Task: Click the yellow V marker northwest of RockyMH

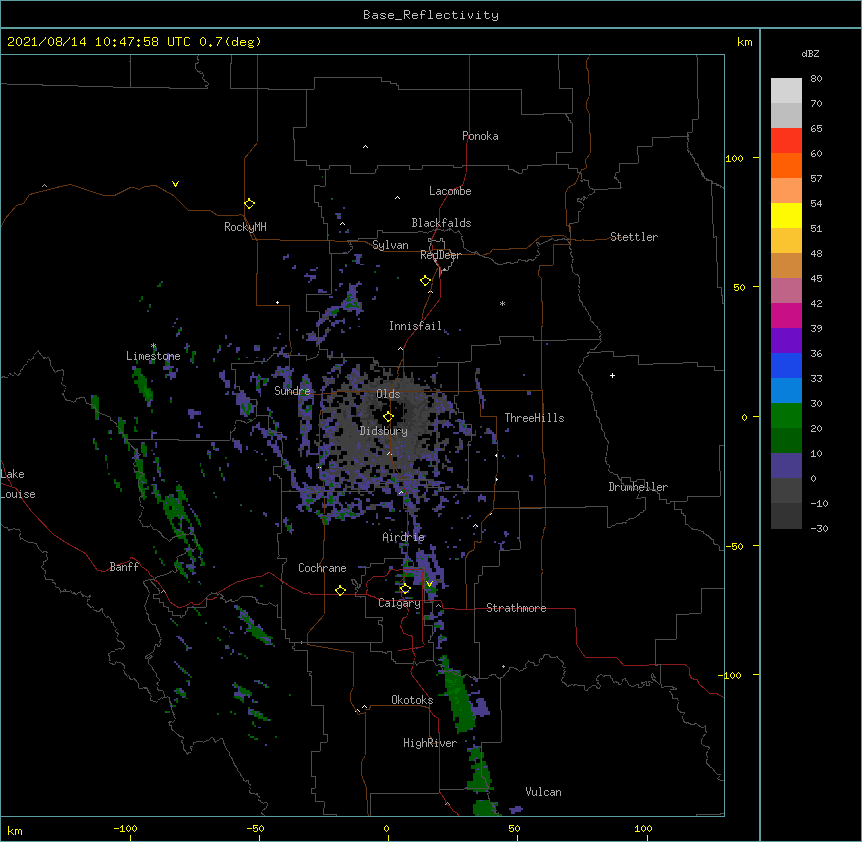Action: pos(175,184)
